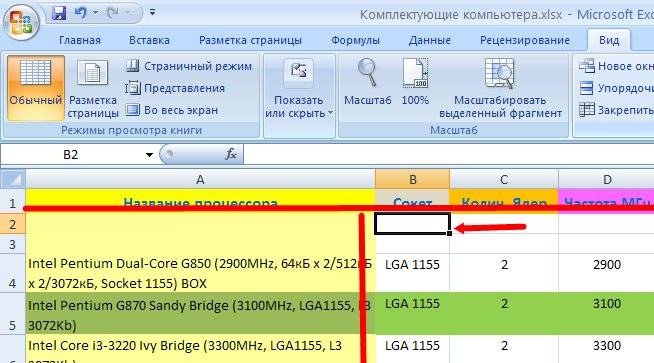654x363 pixels.
Task: Click the Name Box showing B2
Action: [x=71, y=155]
